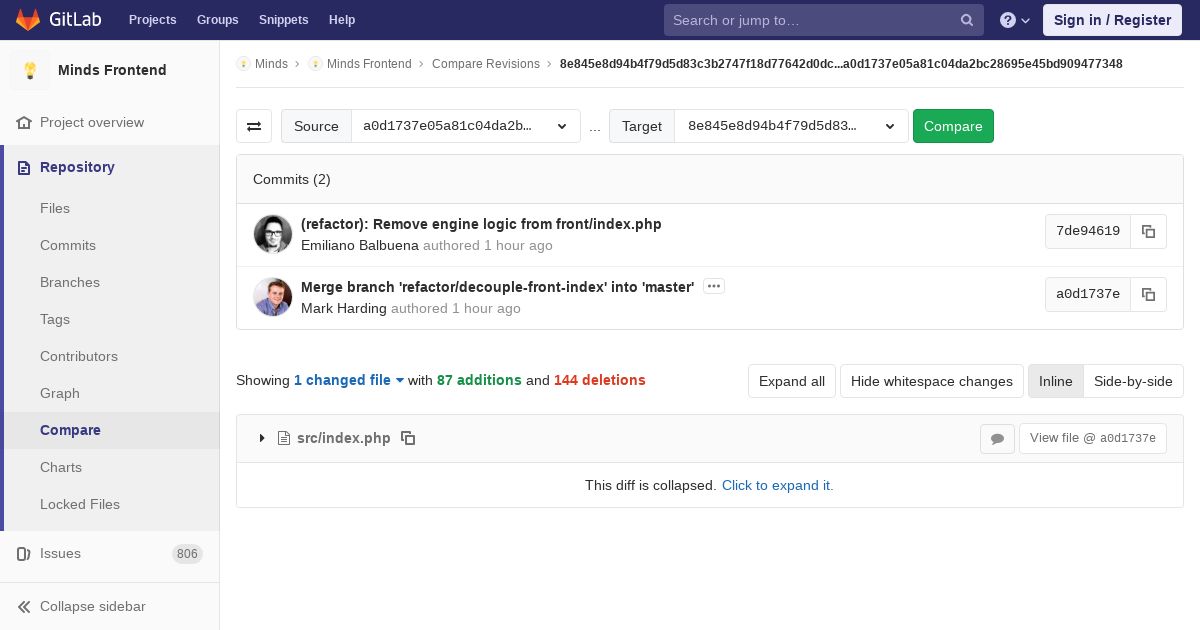
Task: Open the Target revision dropdown
Action: (x=791, y=126)
